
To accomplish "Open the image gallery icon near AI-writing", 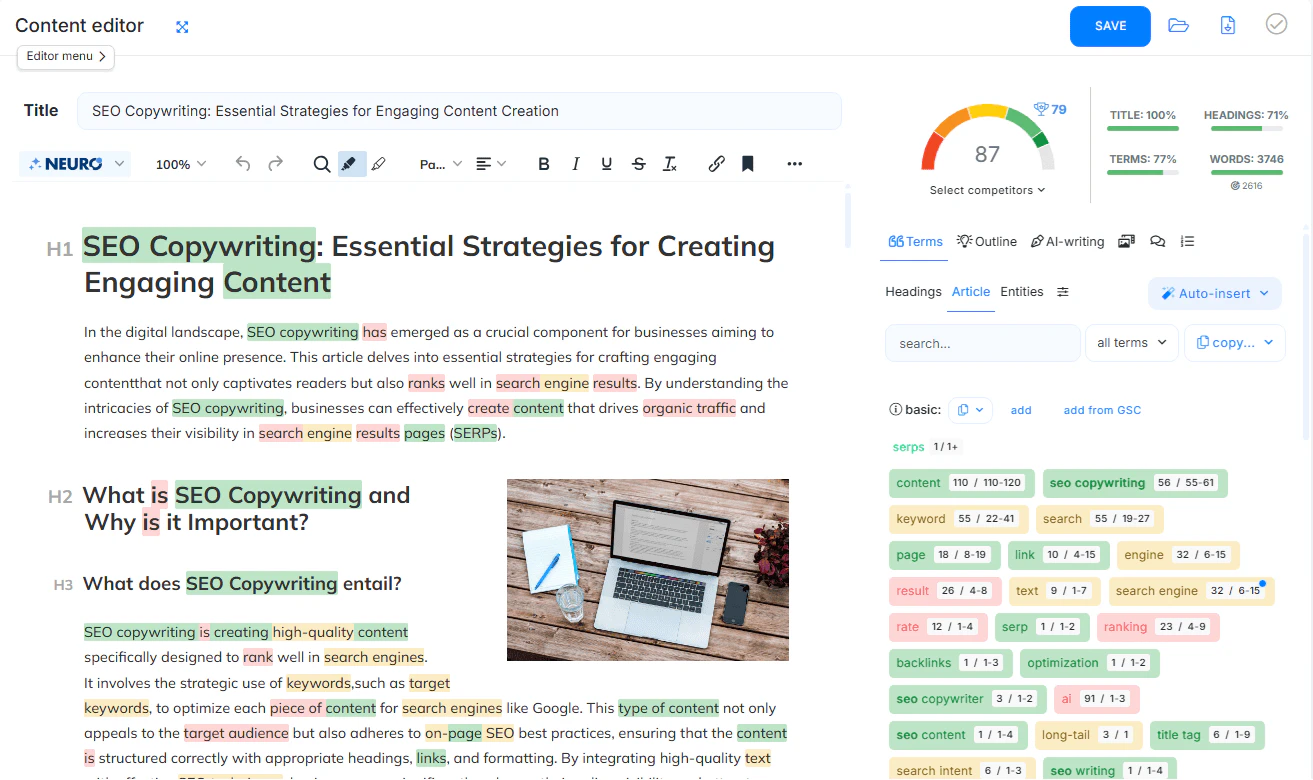I will (1127, 241).
